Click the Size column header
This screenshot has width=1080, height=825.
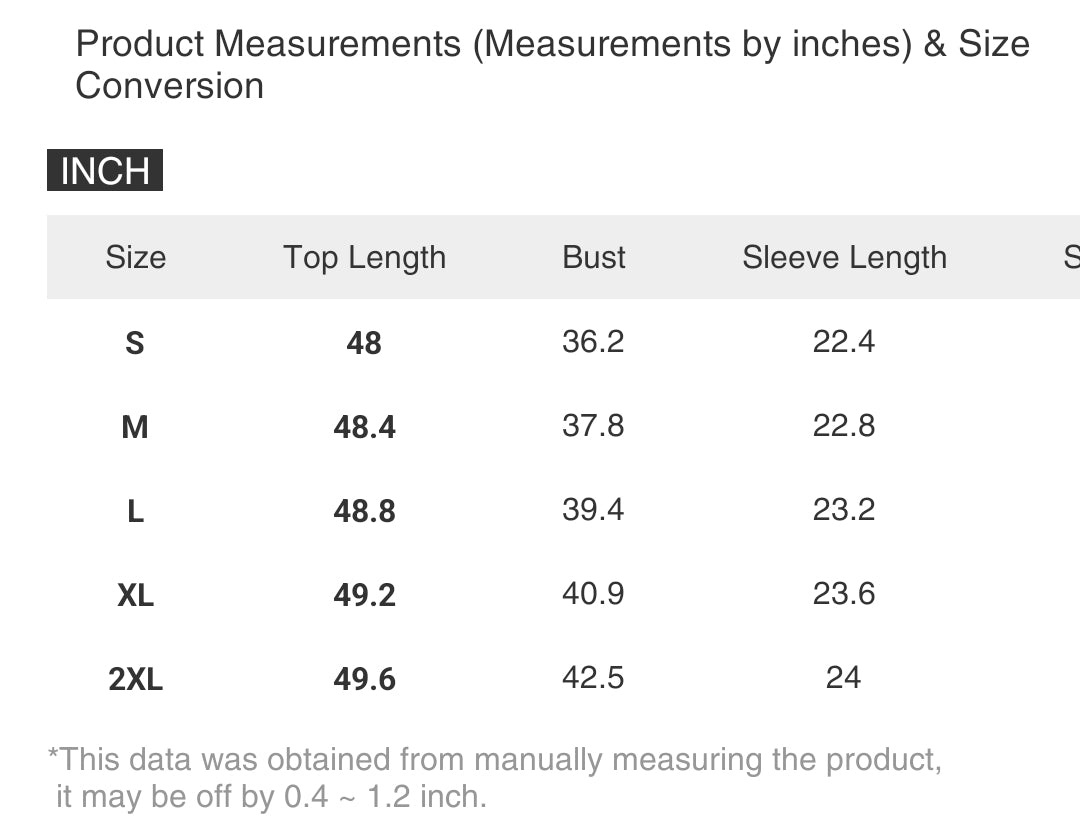(135, 257)
